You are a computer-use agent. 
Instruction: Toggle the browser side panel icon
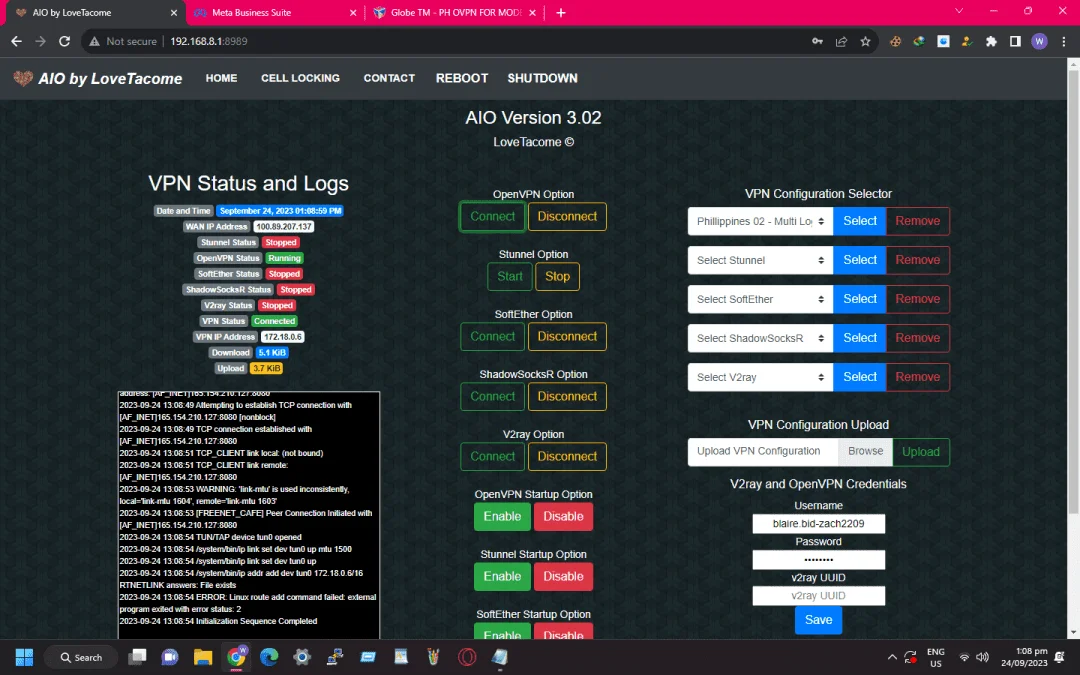pos(1015,41)
